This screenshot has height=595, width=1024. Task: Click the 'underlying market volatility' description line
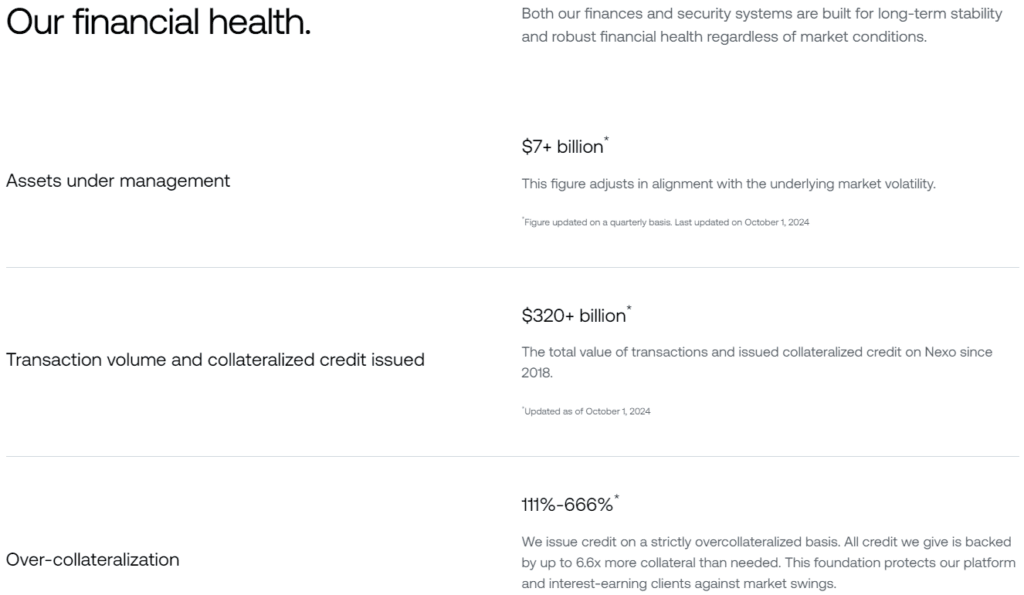click(x=728, y=184)
